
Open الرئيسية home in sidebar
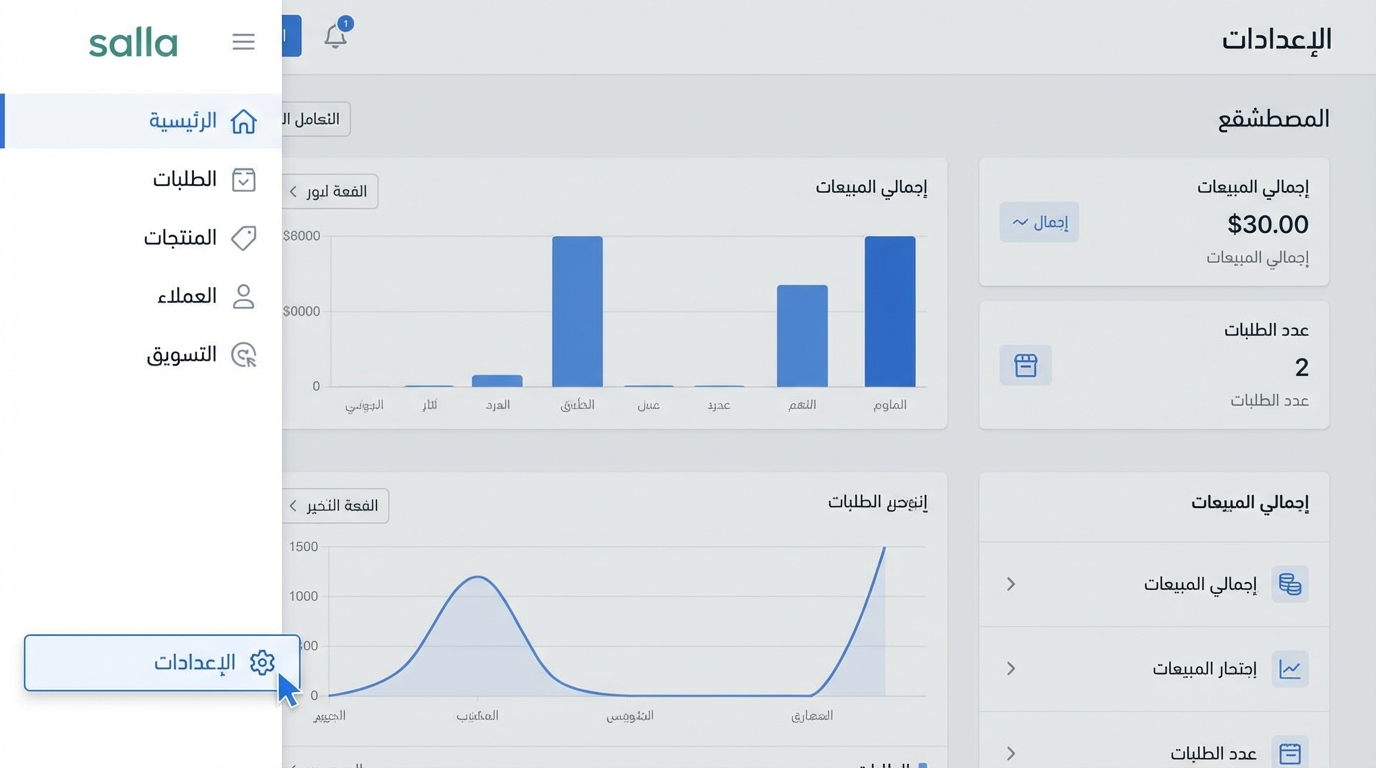click(200, 121)
